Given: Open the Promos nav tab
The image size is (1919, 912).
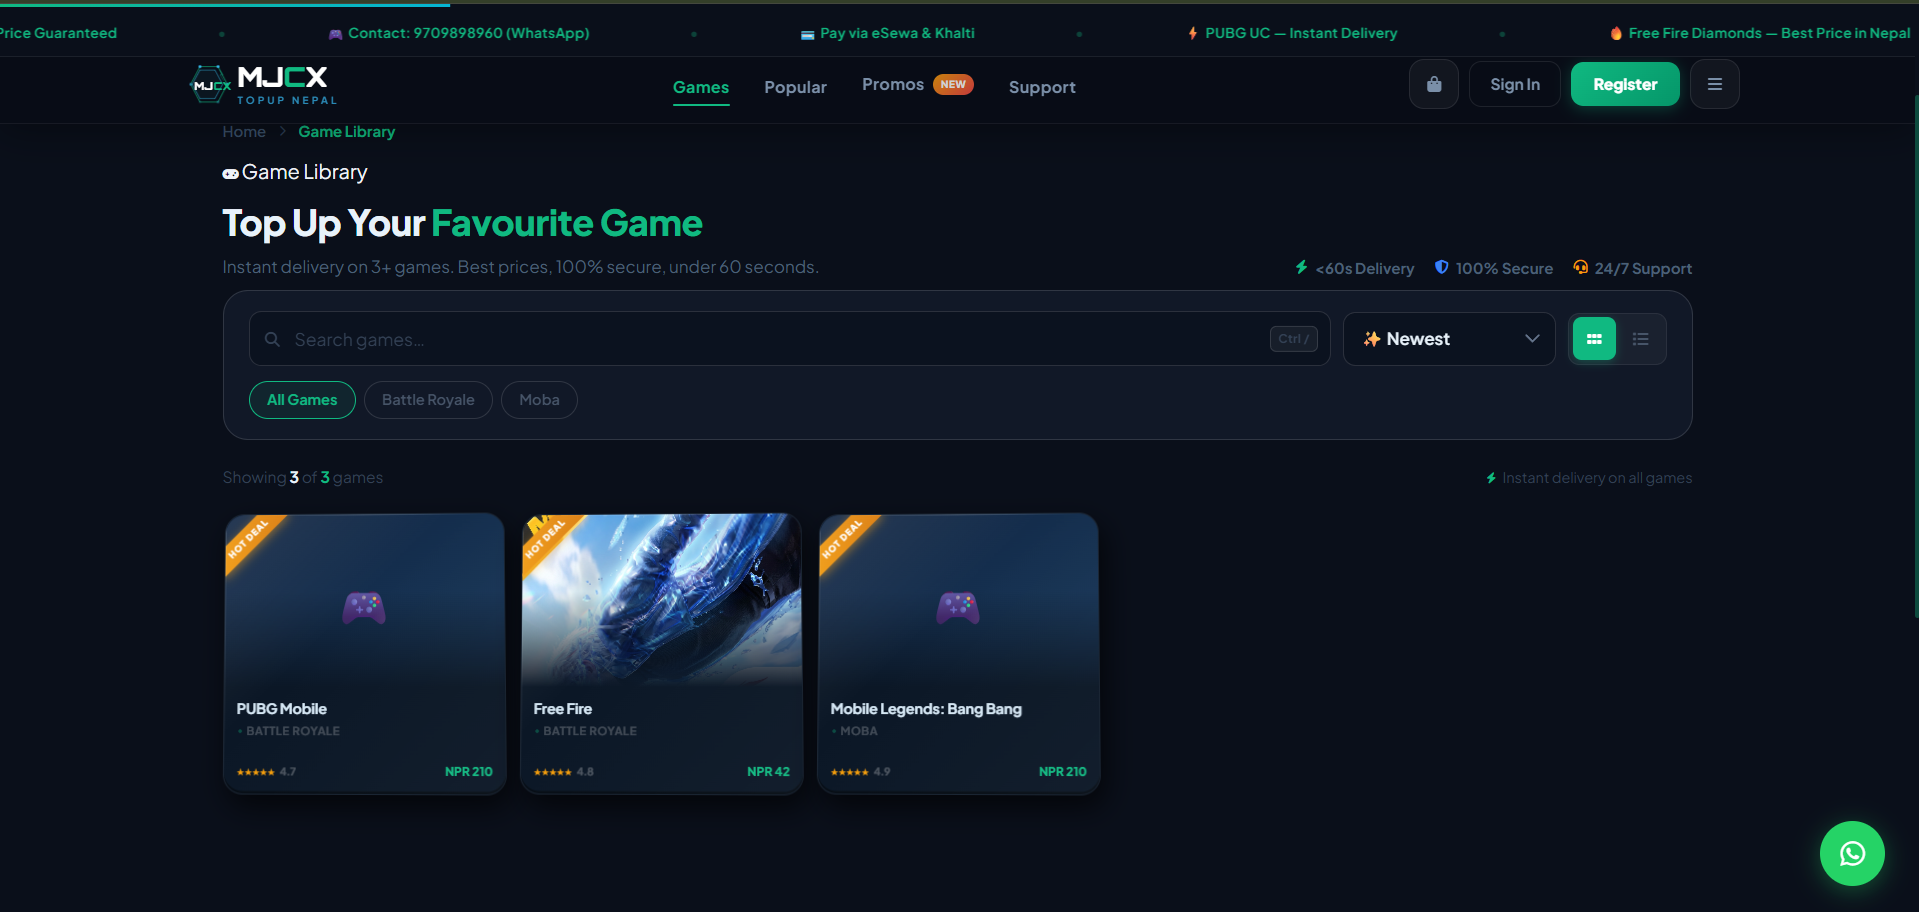Looking at the screenshot, I should coord(893,85).
